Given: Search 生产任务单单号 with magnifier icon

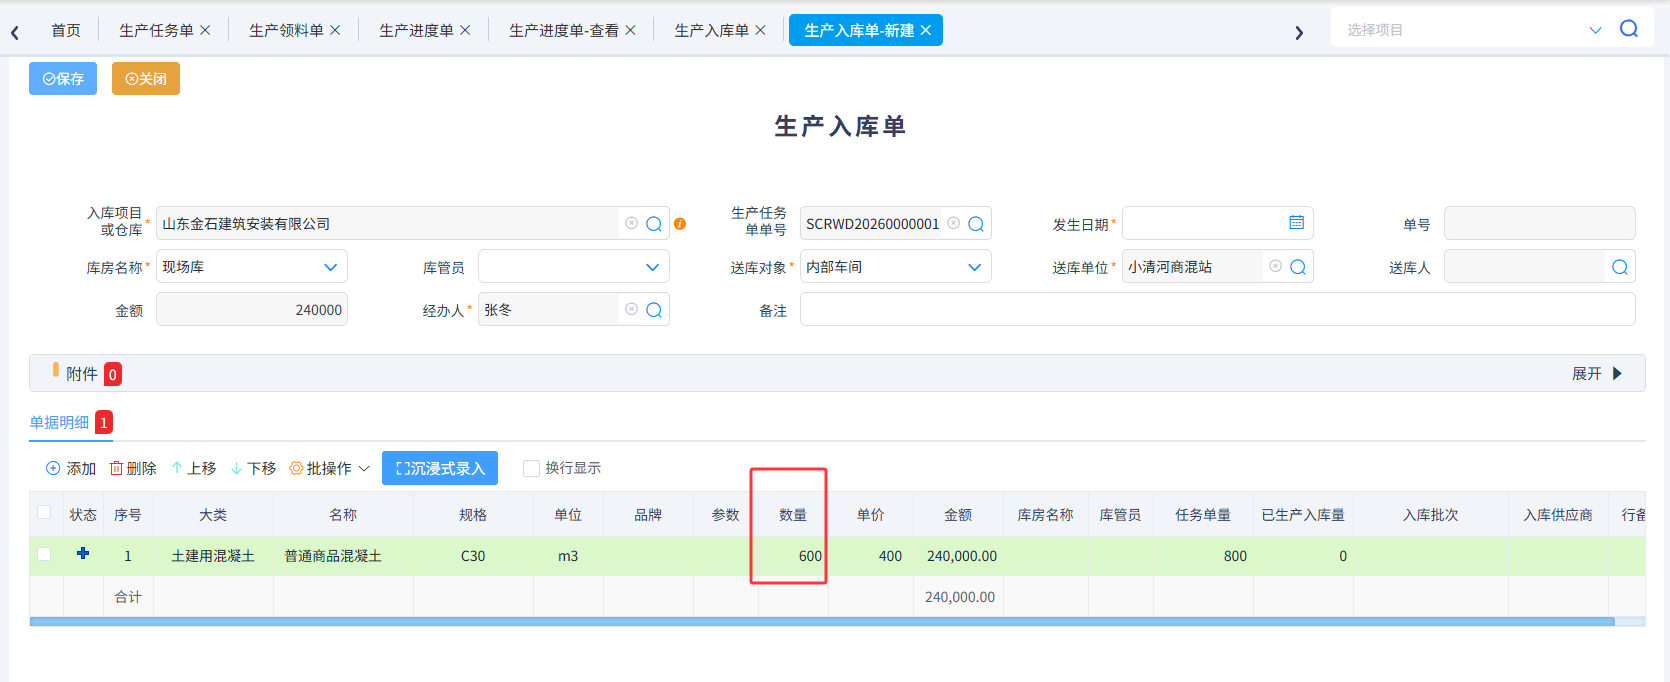Looking at the screenshot, I should [x=976, y=224].
